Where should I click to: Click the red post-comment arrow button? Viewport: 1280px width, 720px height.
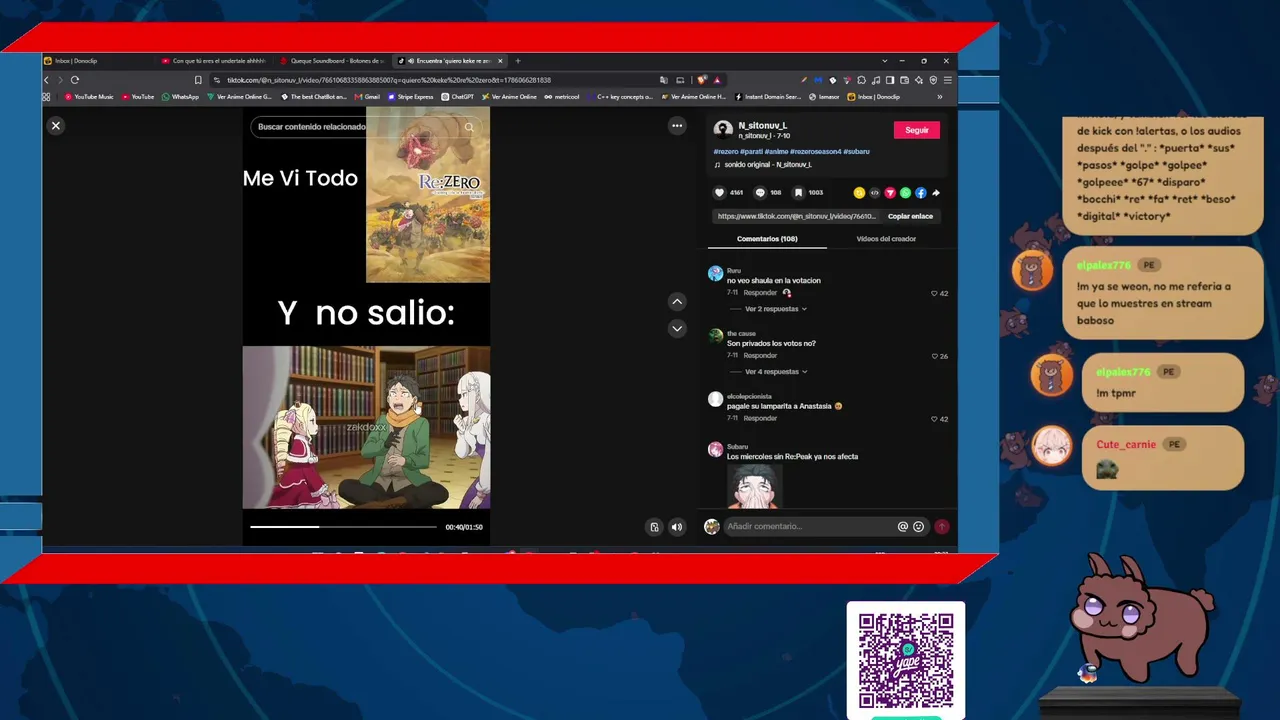[941, 527]
